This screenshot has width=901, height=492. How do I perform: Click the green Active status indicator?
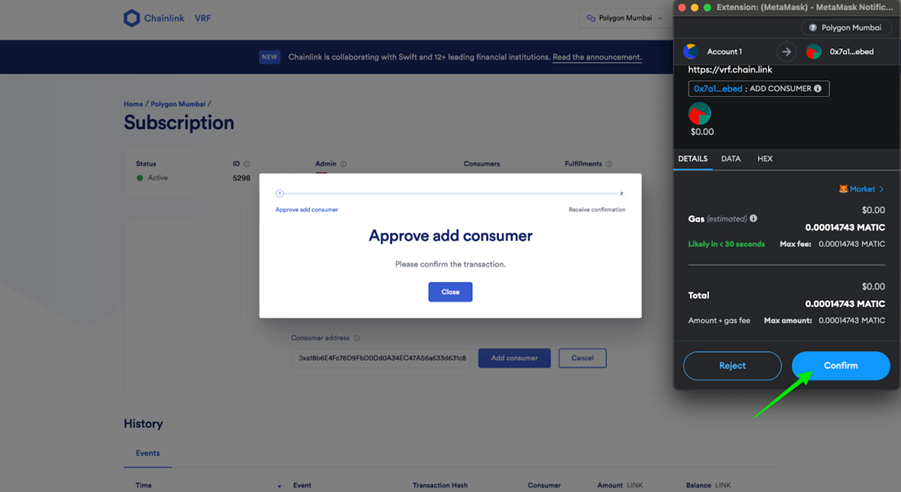coord(140,178)
